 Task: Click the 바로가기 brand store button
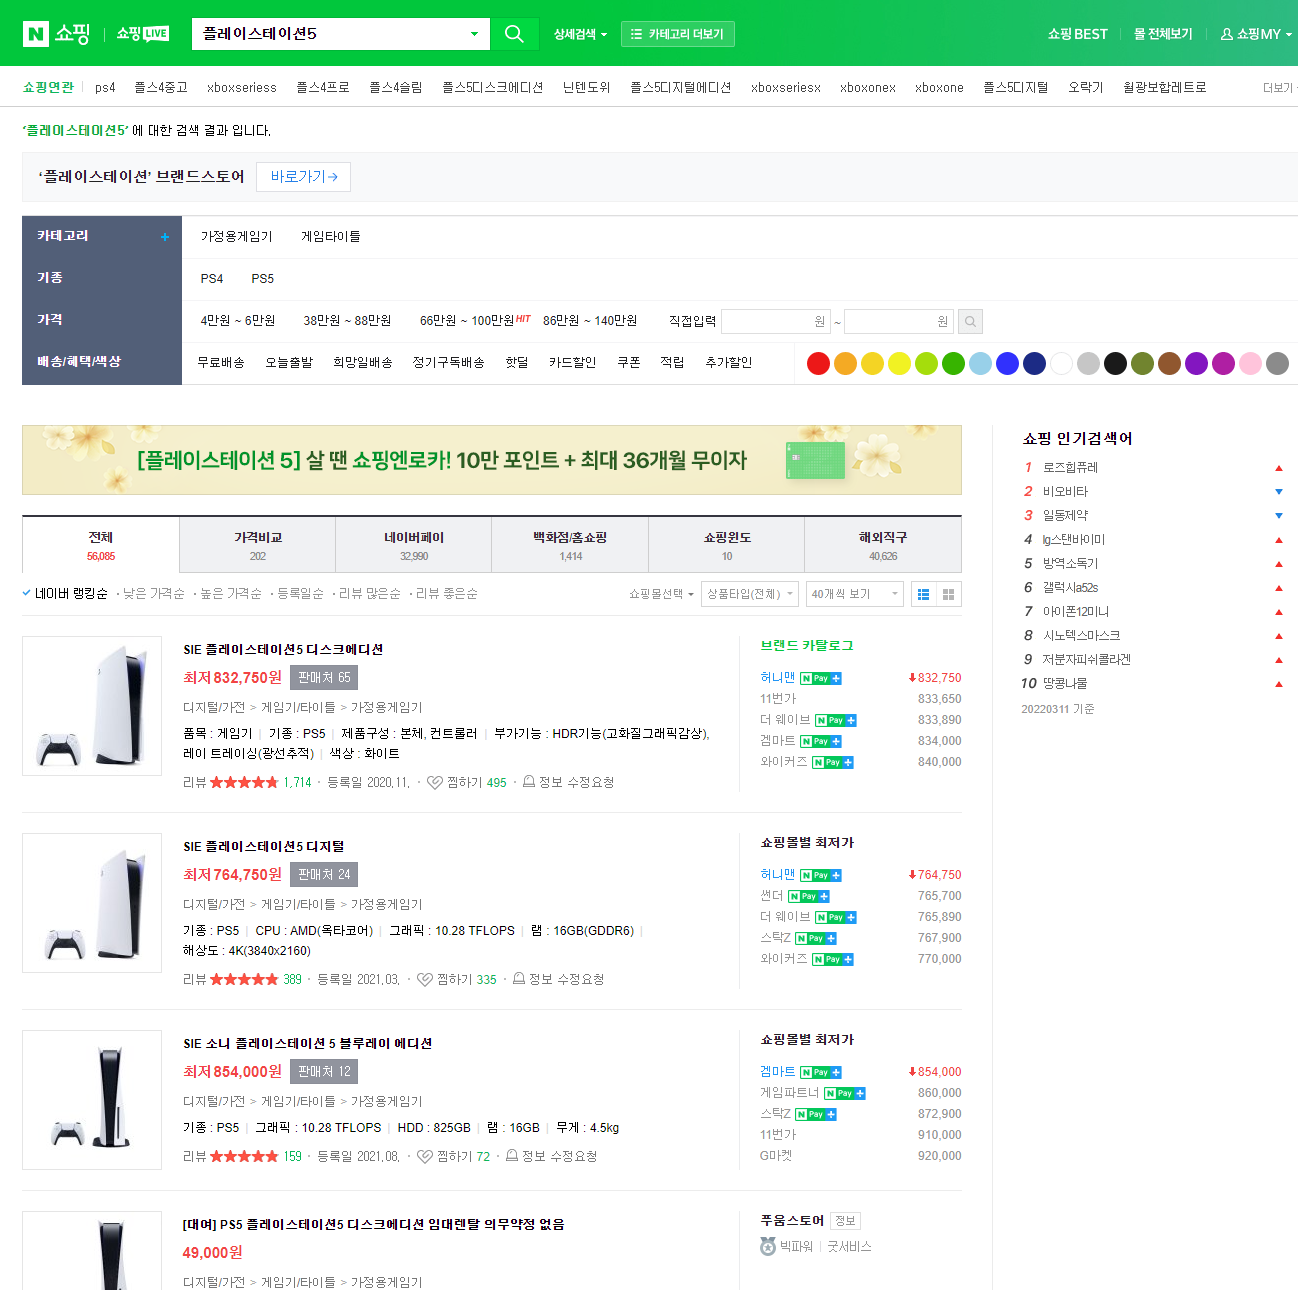(x=304, y=177)
